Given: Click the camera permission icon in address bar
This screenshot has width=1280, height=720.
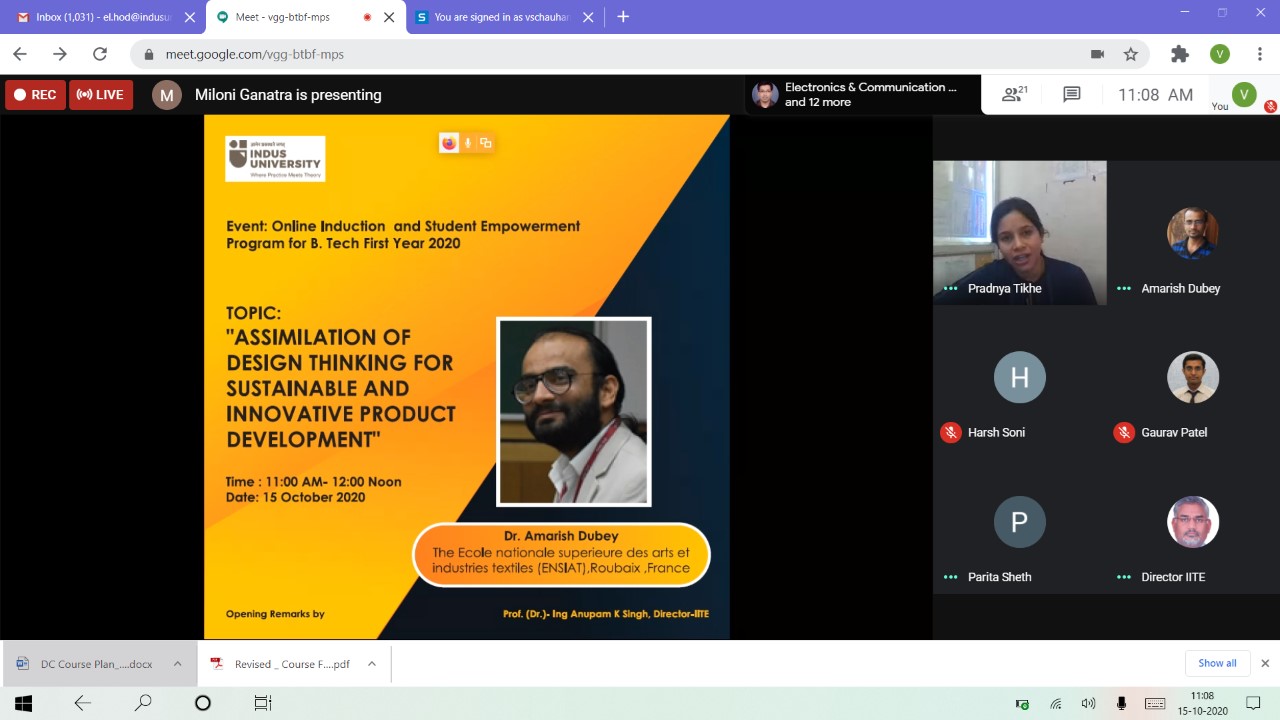Looking at the screenshot, I should 1097,54.
